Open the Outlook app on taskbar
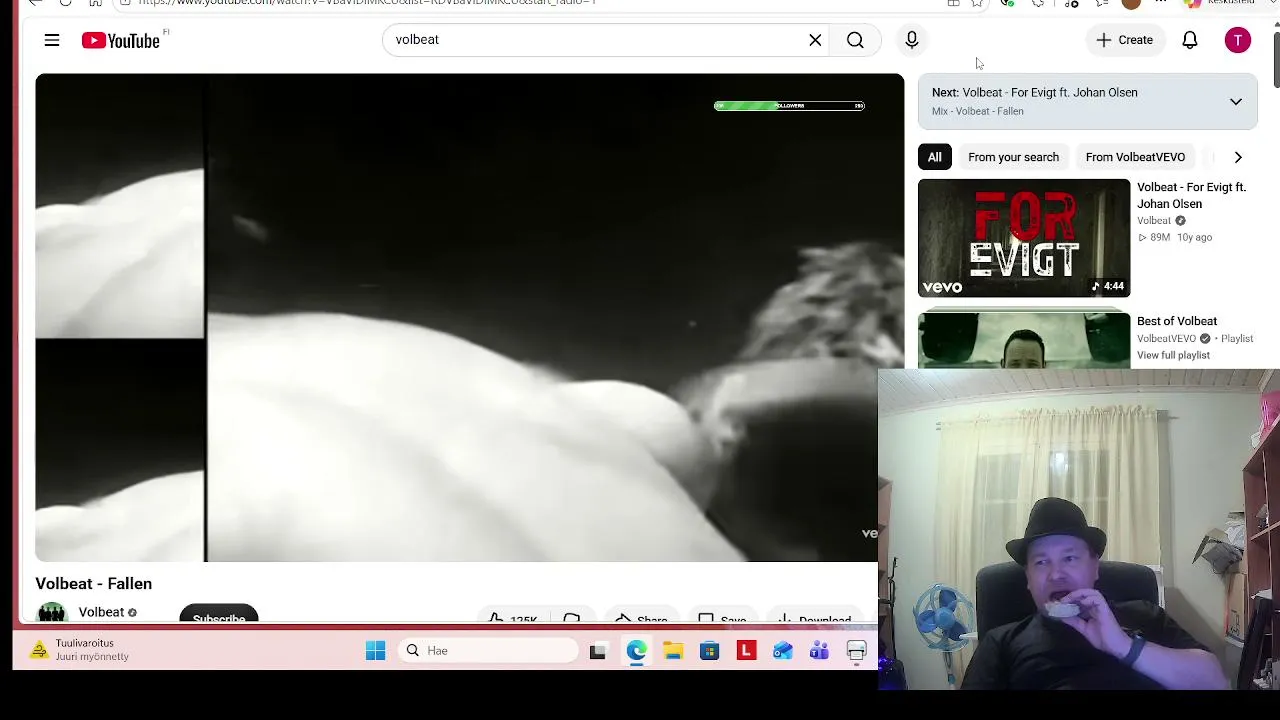 coord(783,651)
